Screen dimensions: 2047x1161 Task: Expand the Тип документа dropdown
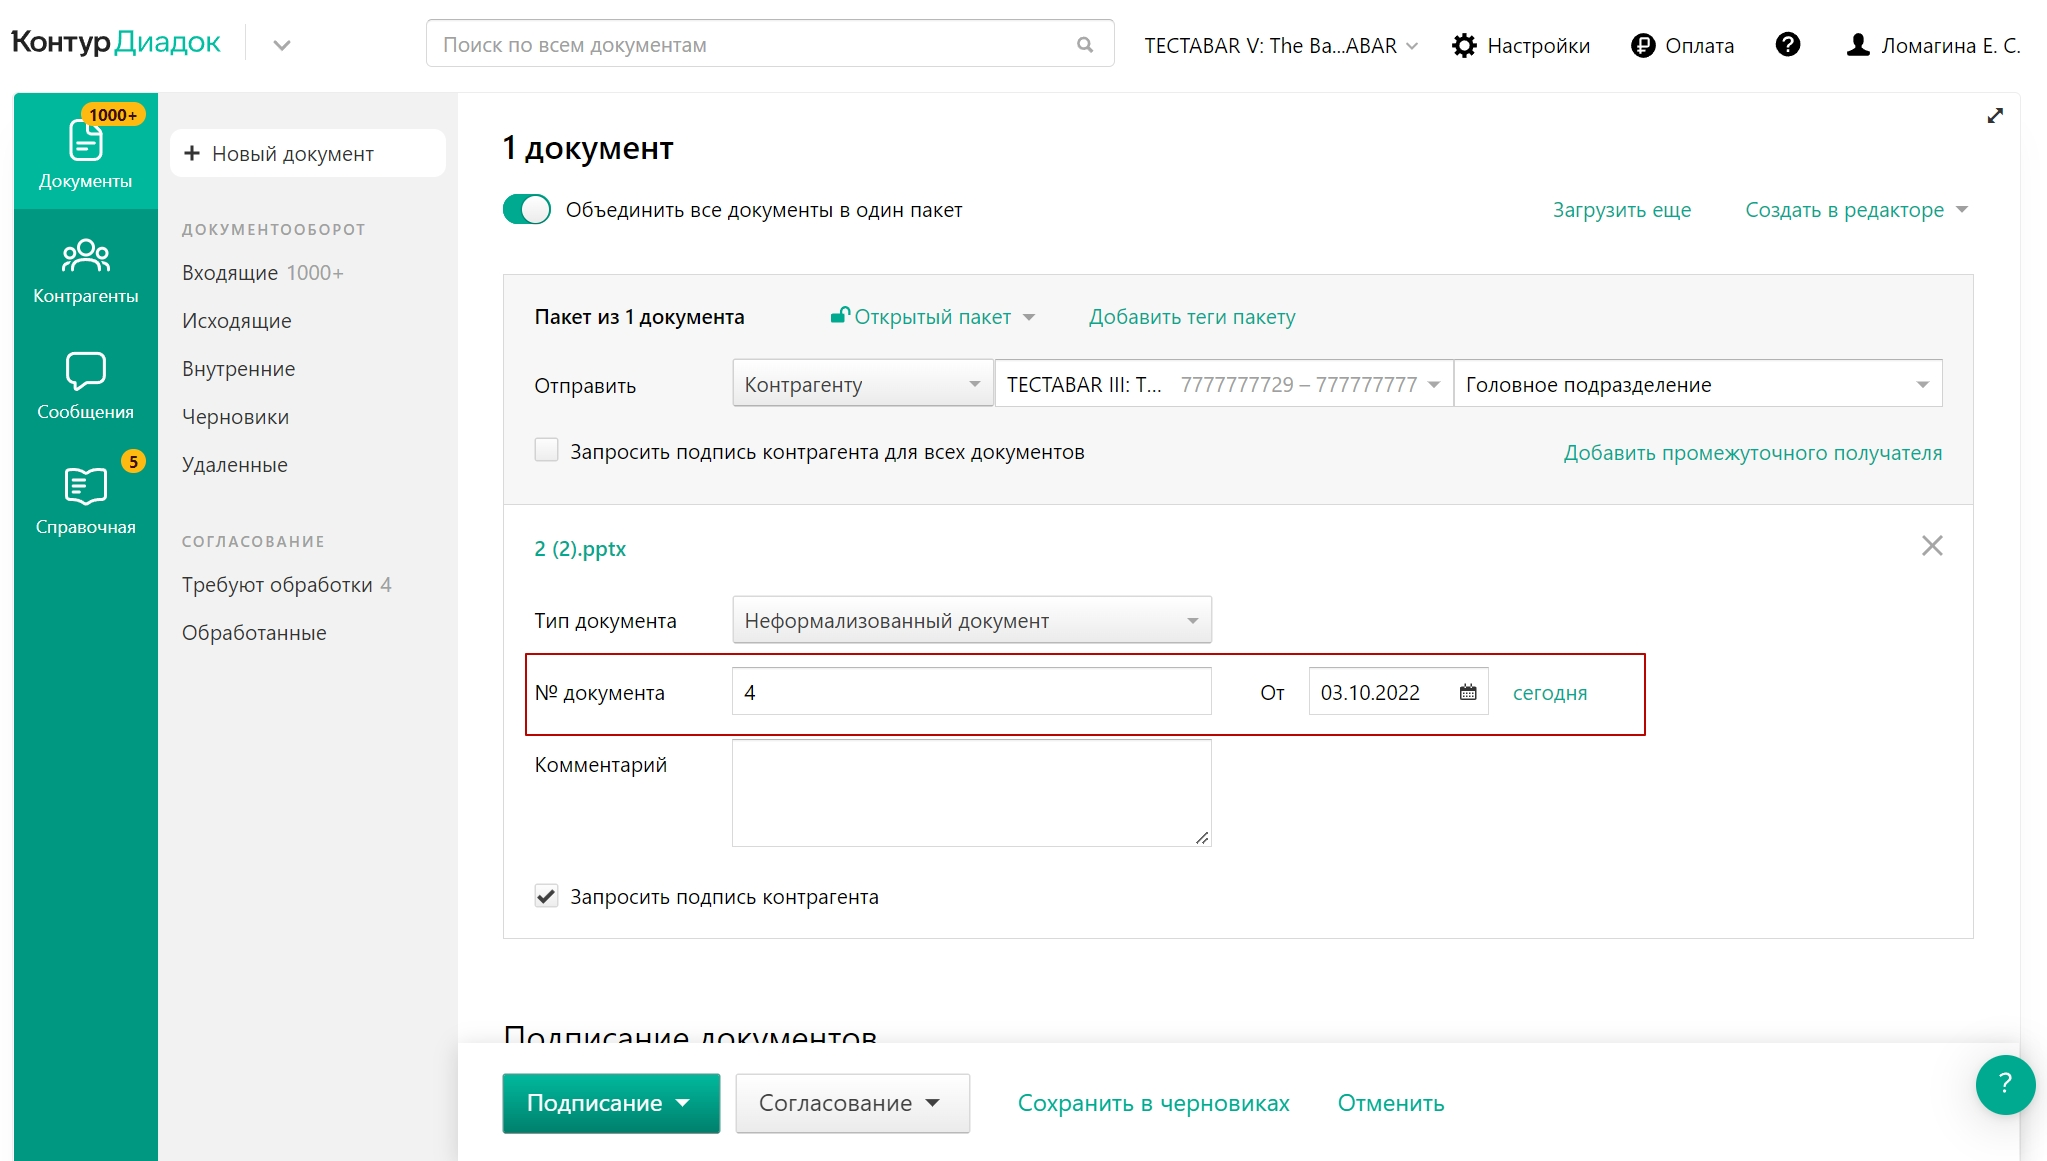pyautogui.click(x=971, y=621)
